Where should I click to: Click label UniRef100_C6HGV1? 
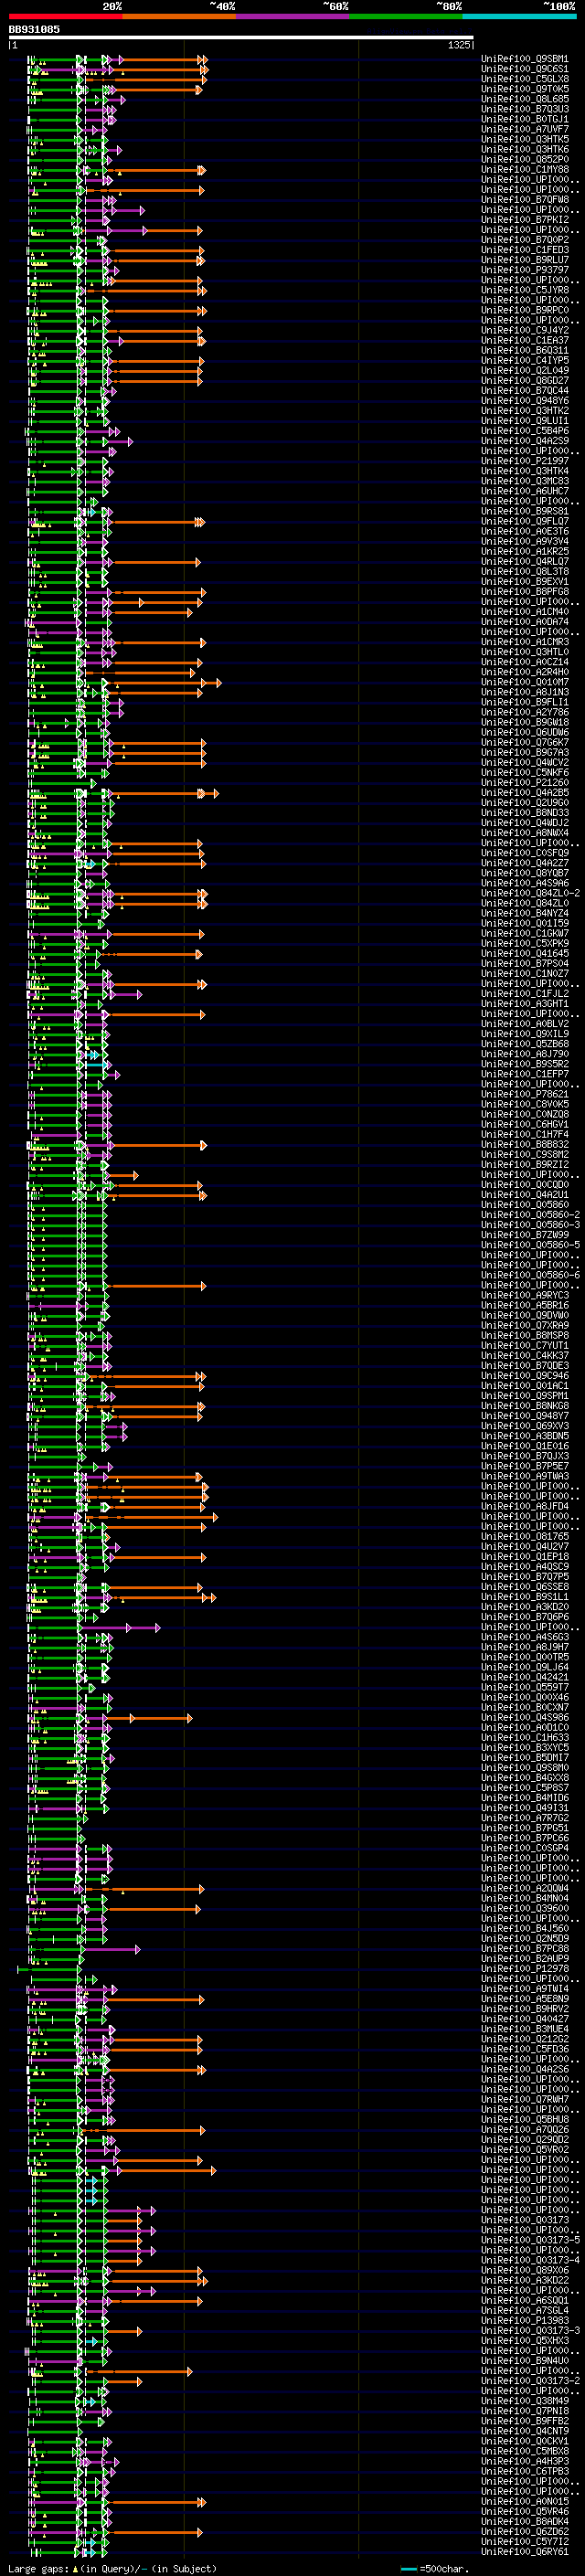coord(525,1124)
